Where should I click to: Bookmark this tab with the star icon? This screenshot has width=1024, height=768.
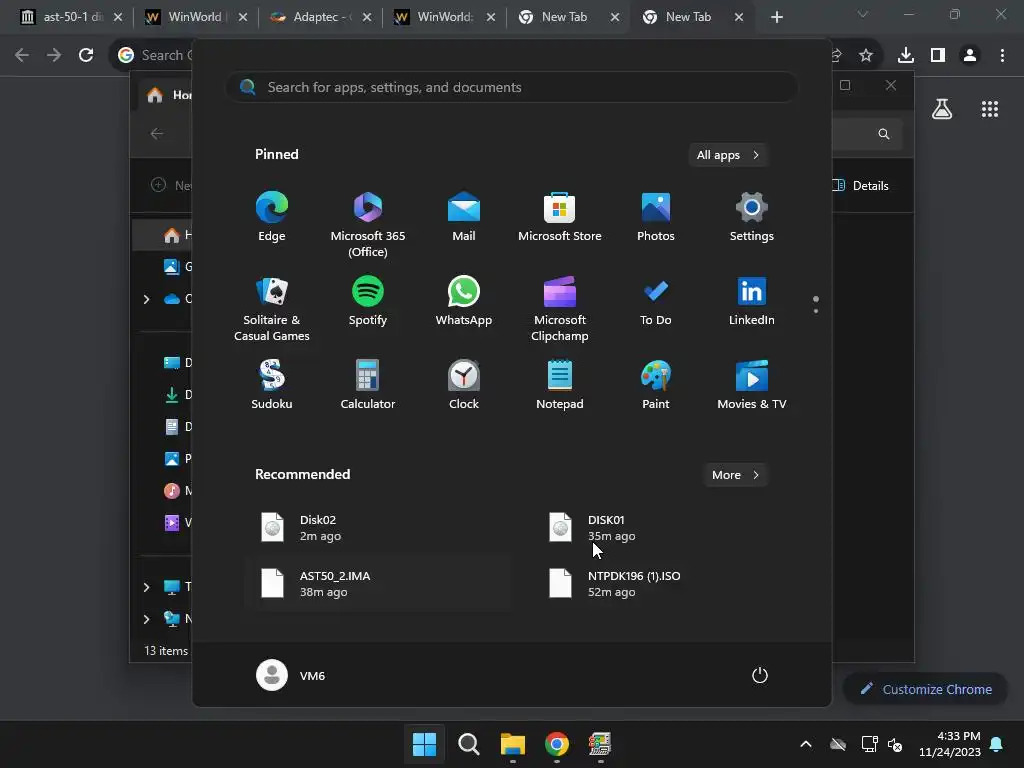[x=866, y=55]
